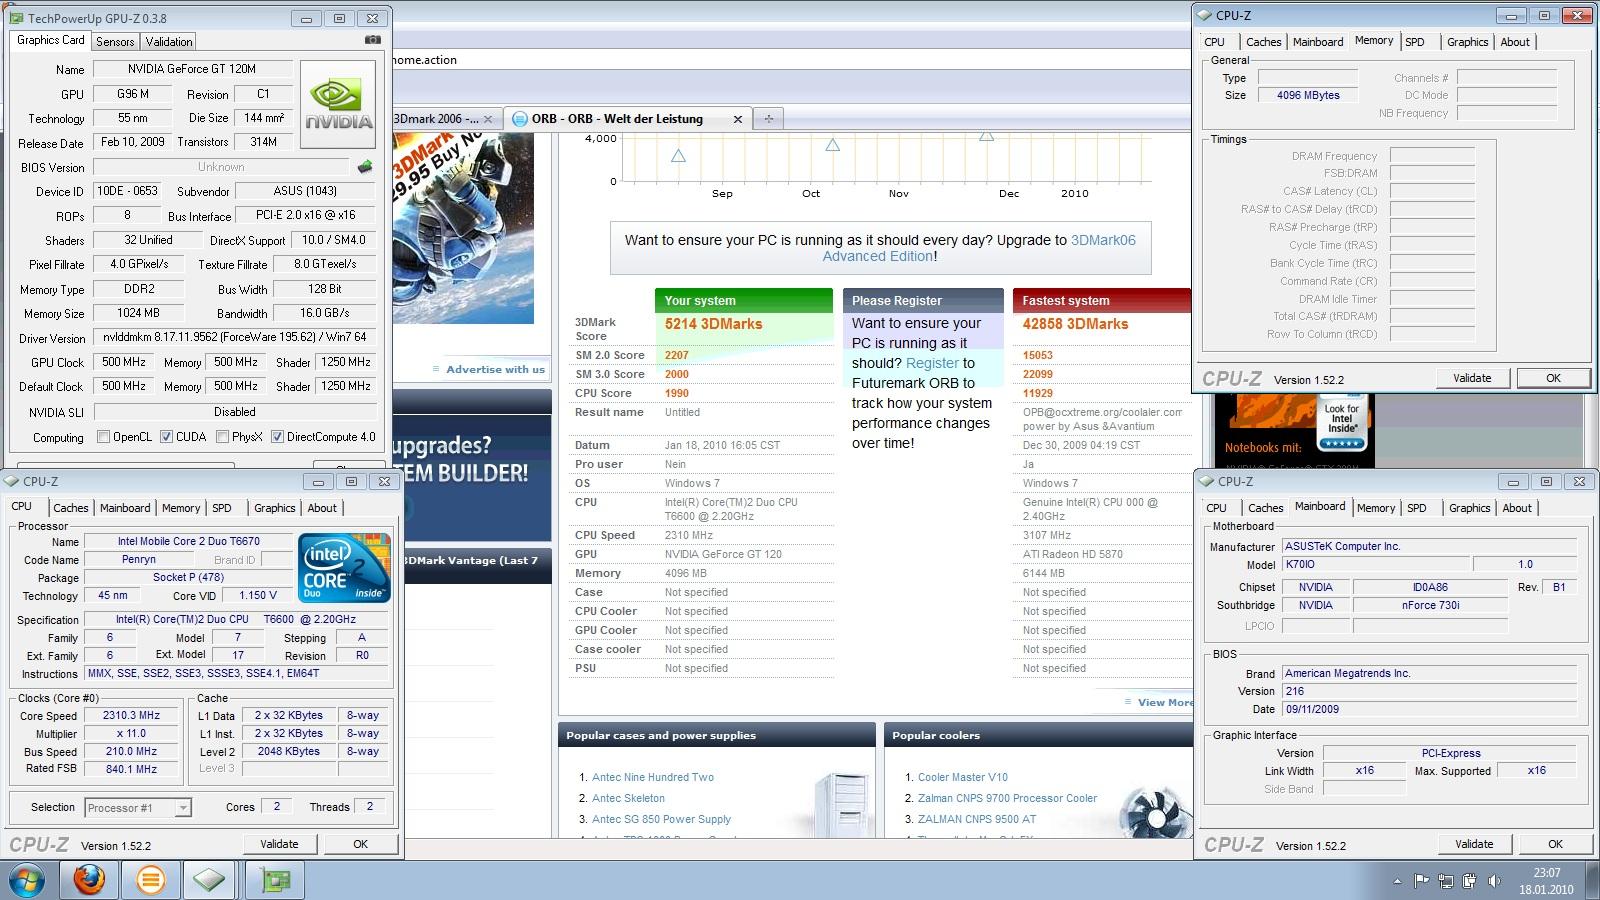Viewport: 1600px width, 900px height.
Task: Click the 3DMark Buy Now advertisement banner
Action: (463, 229)
